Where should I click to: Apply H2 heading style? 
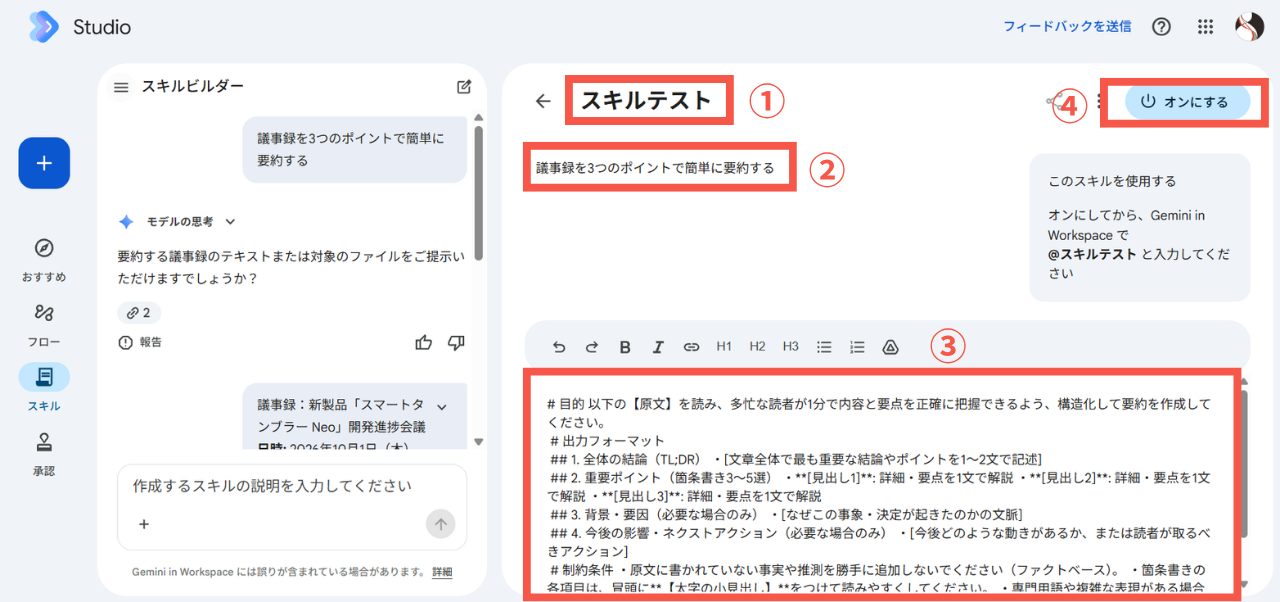757,347
